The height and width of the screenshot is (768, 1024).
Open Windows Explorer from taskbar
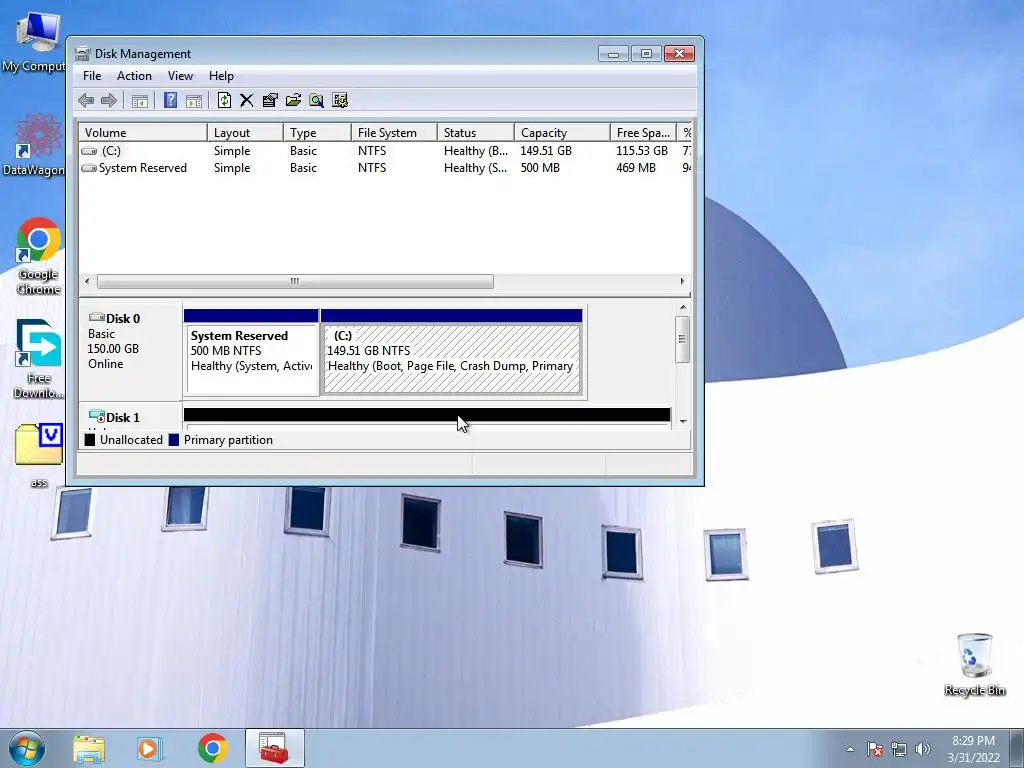[x=89, y=748]
